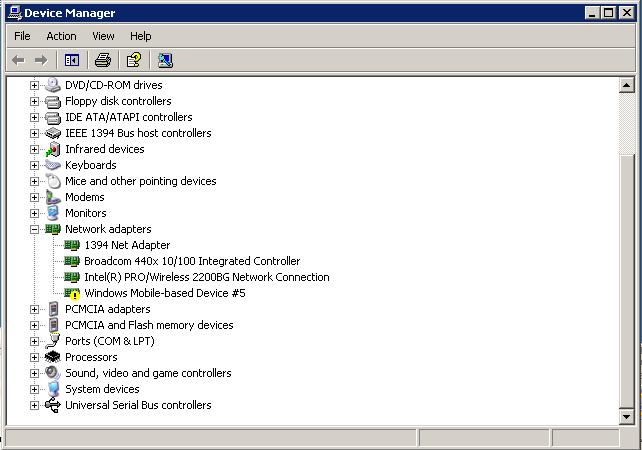Collapse the Network adapters node

34,229
